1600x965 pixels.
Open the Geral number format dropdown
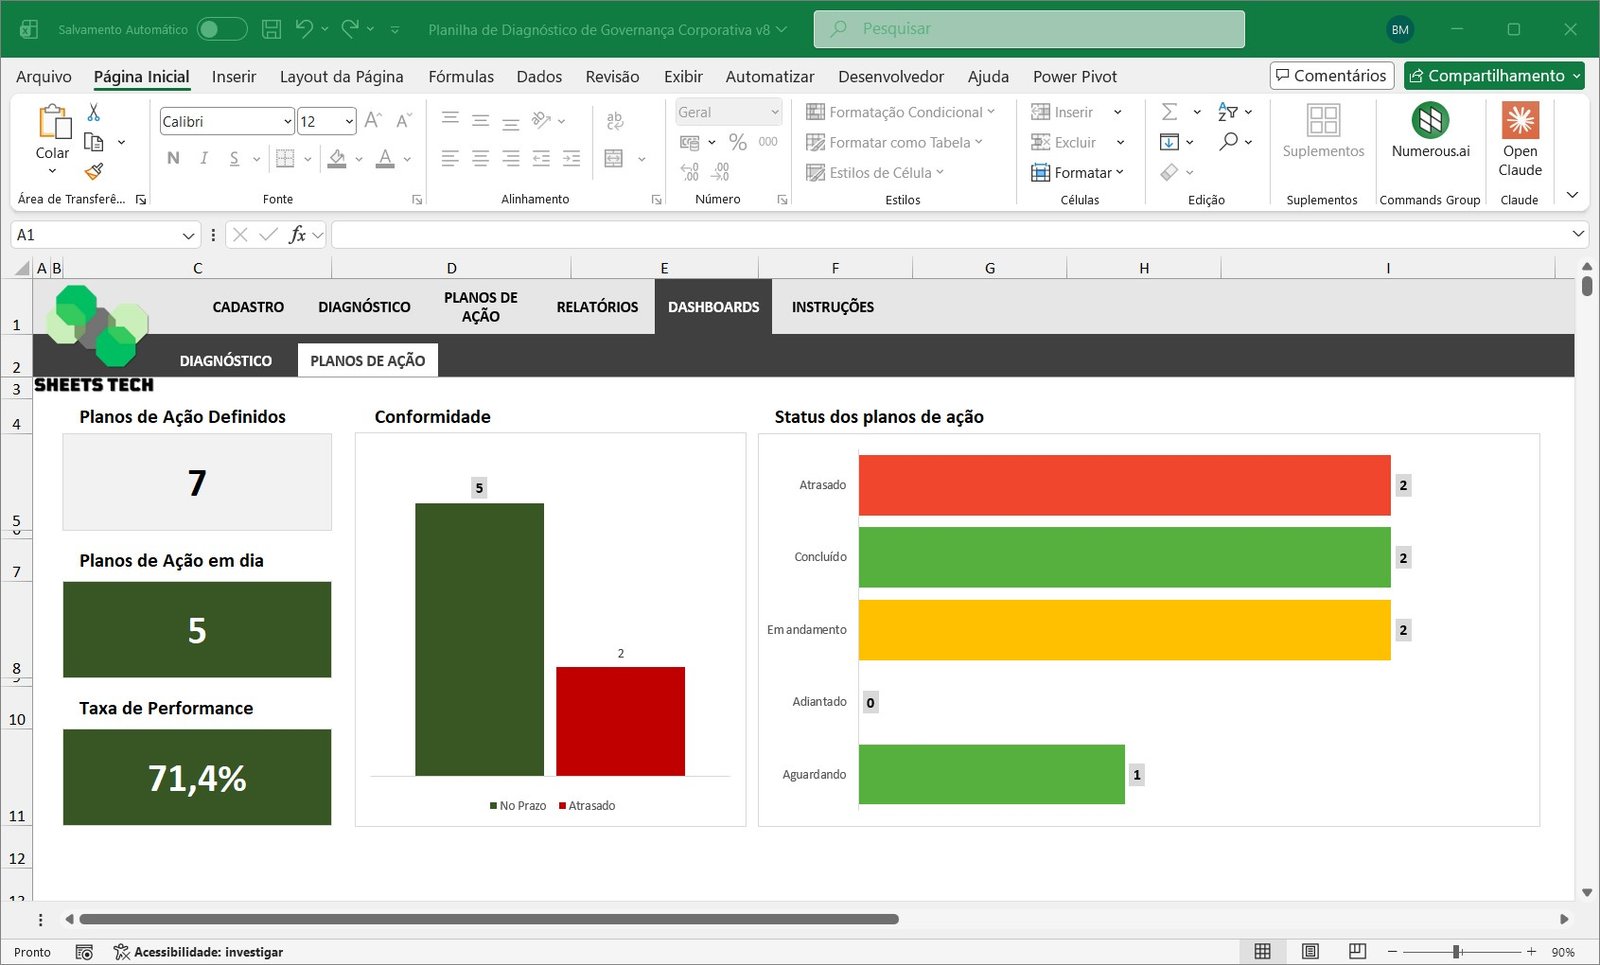(774, 112)
